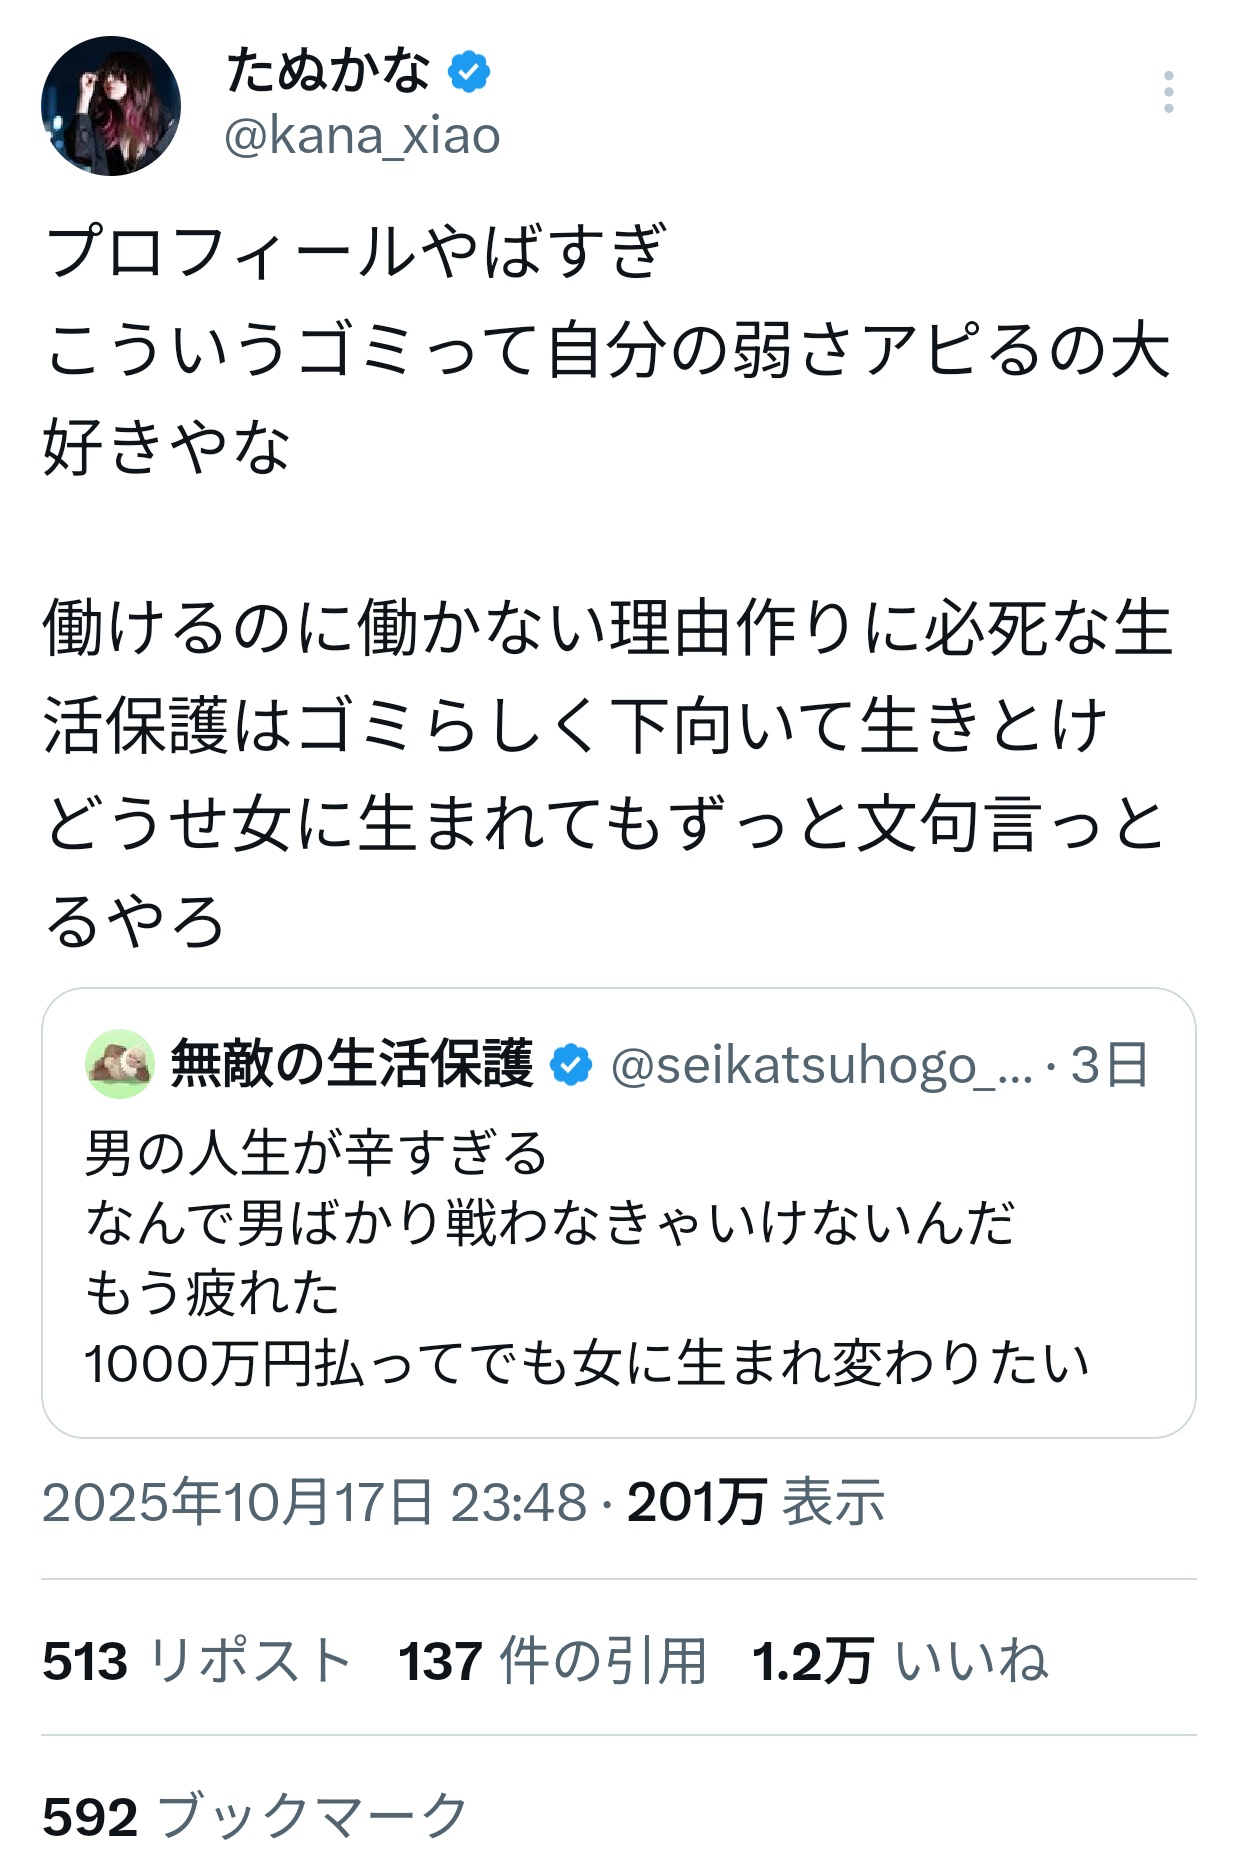Open the three-dot more options menu
The width and height of the screenshot is (1239, 1866).
(x=1168, y=92)
